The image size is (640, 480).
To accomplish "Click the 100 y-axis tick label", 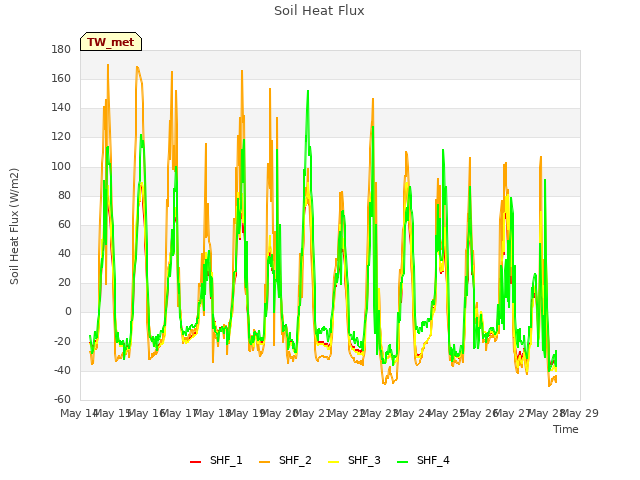I will click(x=61, y=166).
